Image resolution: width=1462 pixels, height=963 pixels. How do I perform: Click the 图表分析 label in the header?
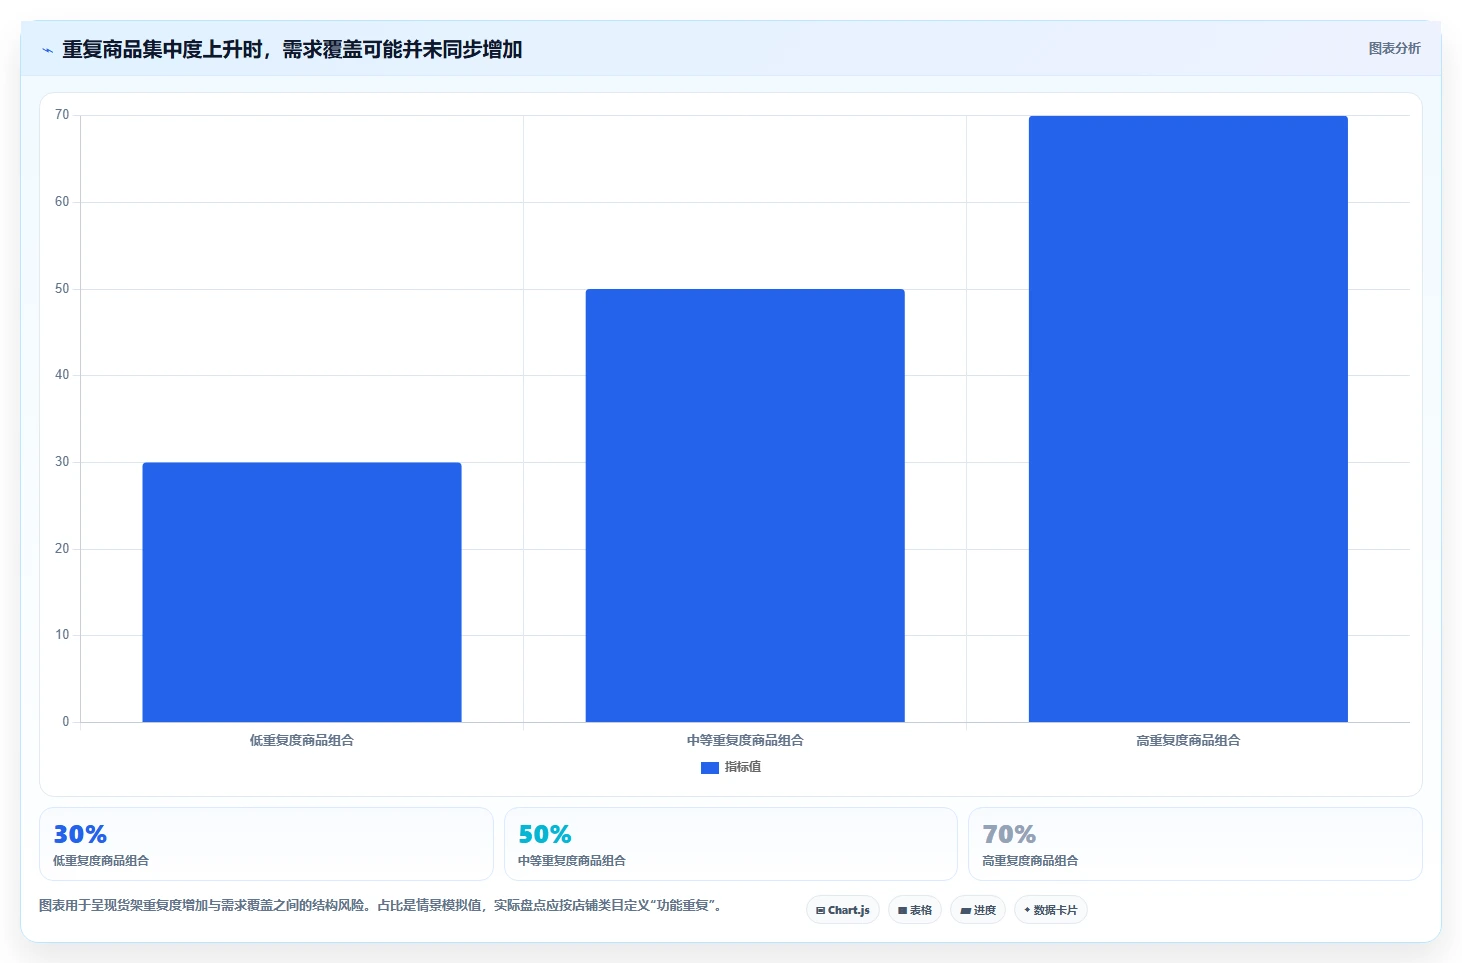(x=1394, y=48)
